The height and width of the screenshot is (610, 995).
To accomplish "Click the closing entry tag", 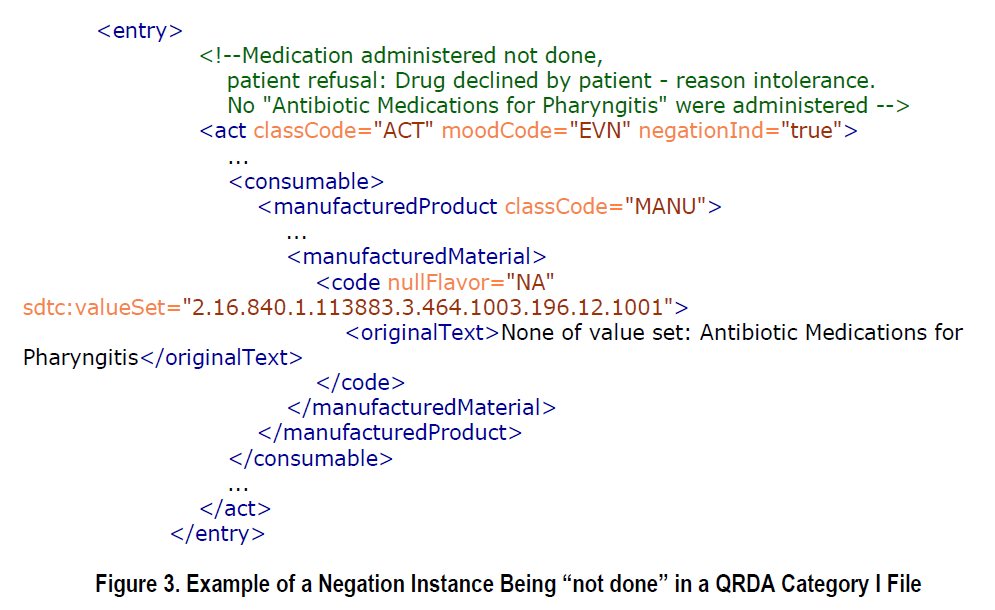I will tap(217, 534).
